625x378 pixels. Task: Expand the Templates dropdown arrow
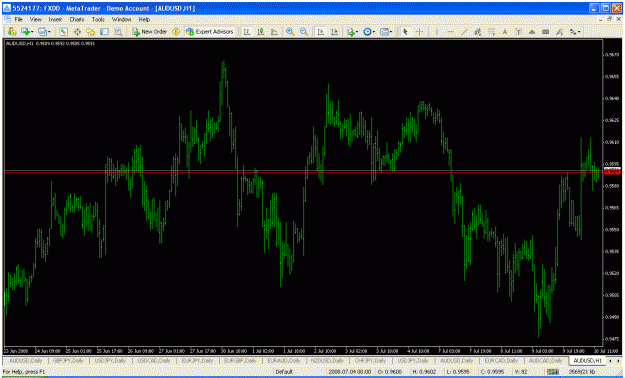coord(391,32)
